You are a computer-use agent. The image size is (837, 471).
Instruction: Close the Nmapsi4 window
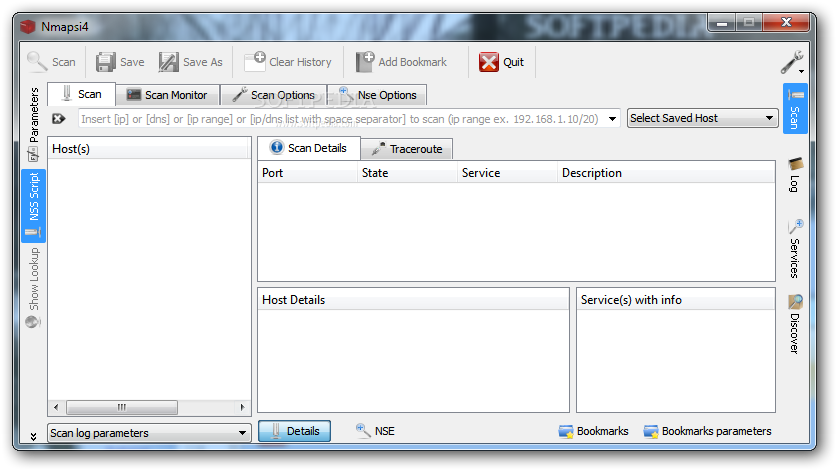[x=785, y=23]
